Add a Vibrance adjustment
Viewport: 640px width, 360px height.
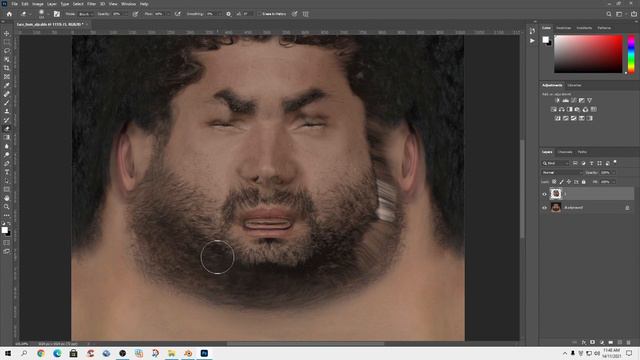click(x=589, y=100)
